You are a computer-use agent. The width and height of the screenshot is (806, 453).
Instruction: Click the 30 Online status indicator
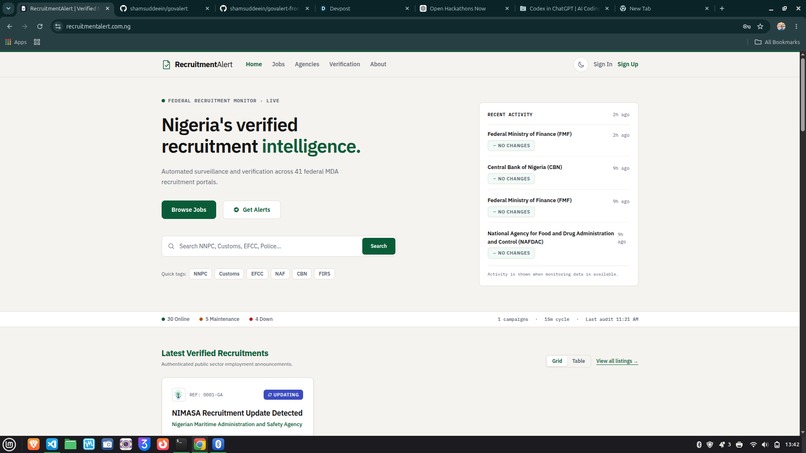(175, 319)
